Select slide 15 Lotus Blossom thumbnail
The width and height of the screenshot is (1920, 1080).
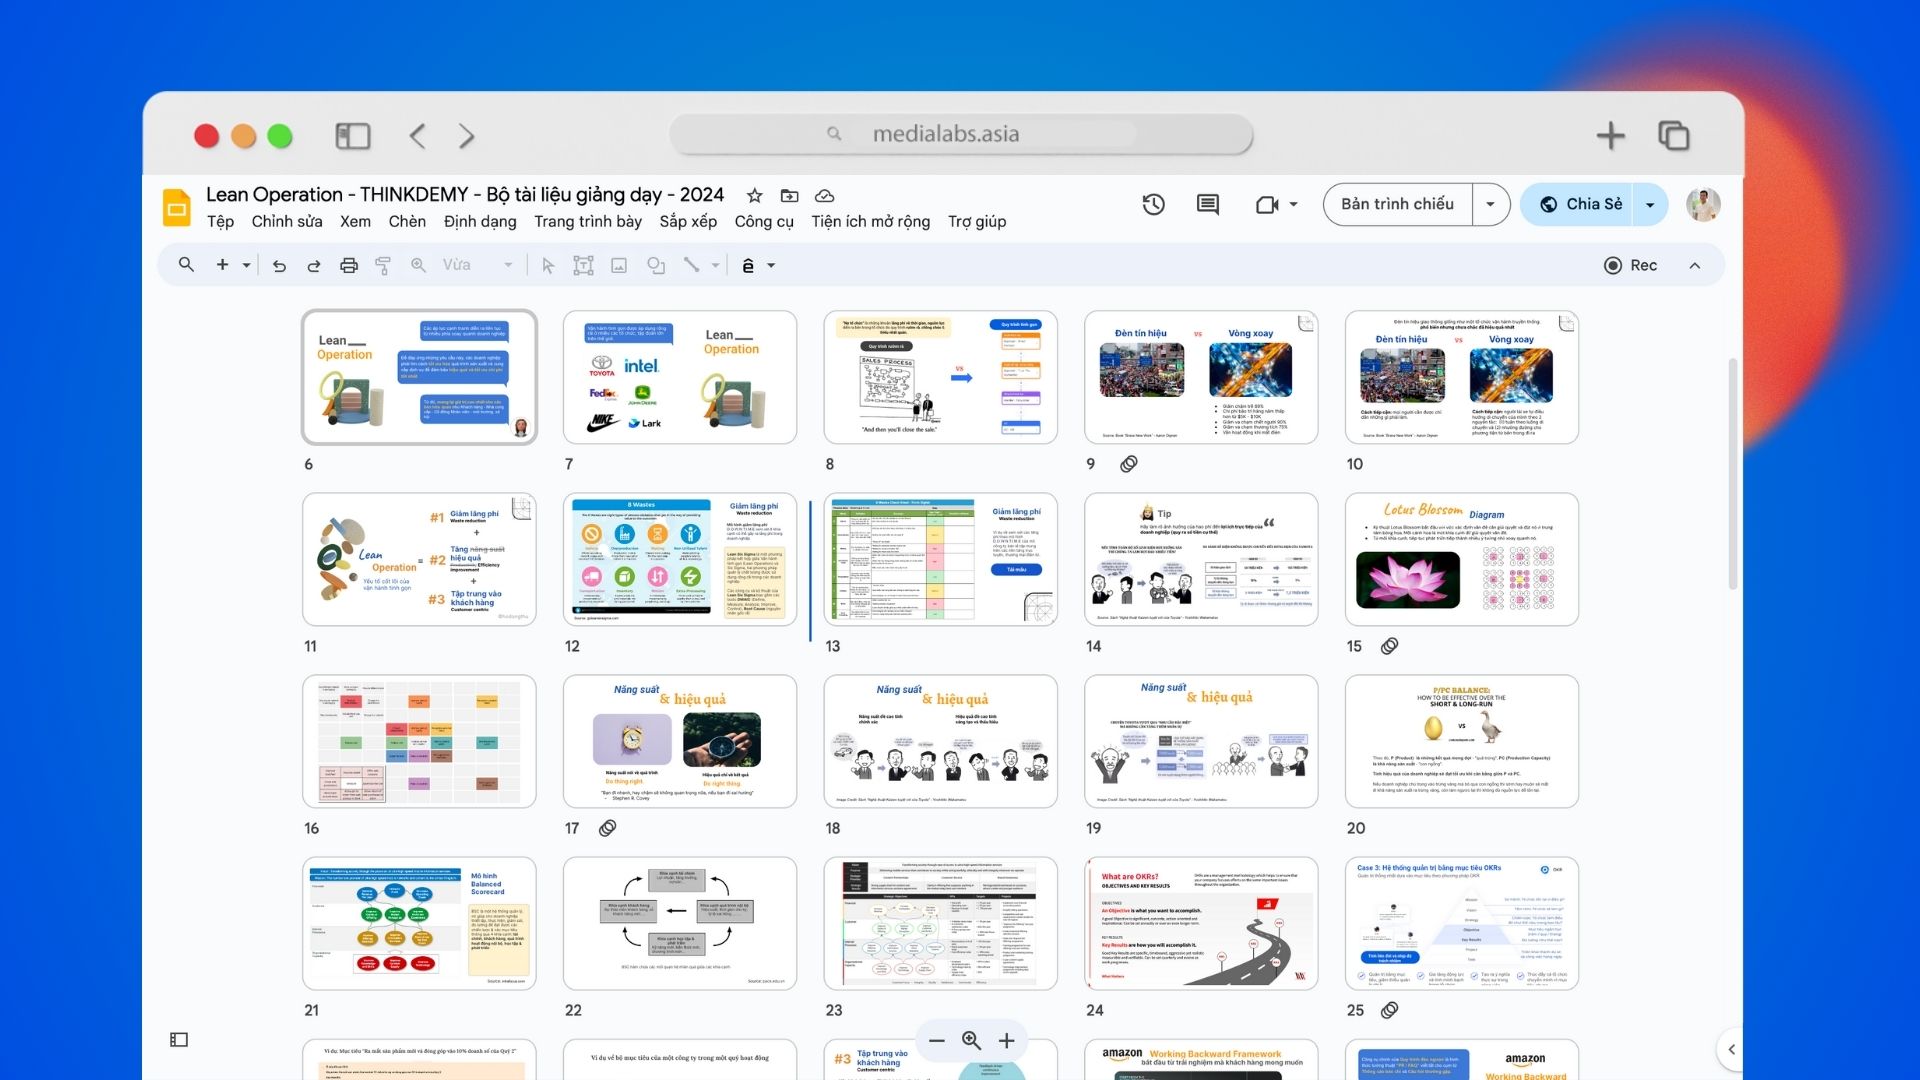[1461, 559]
